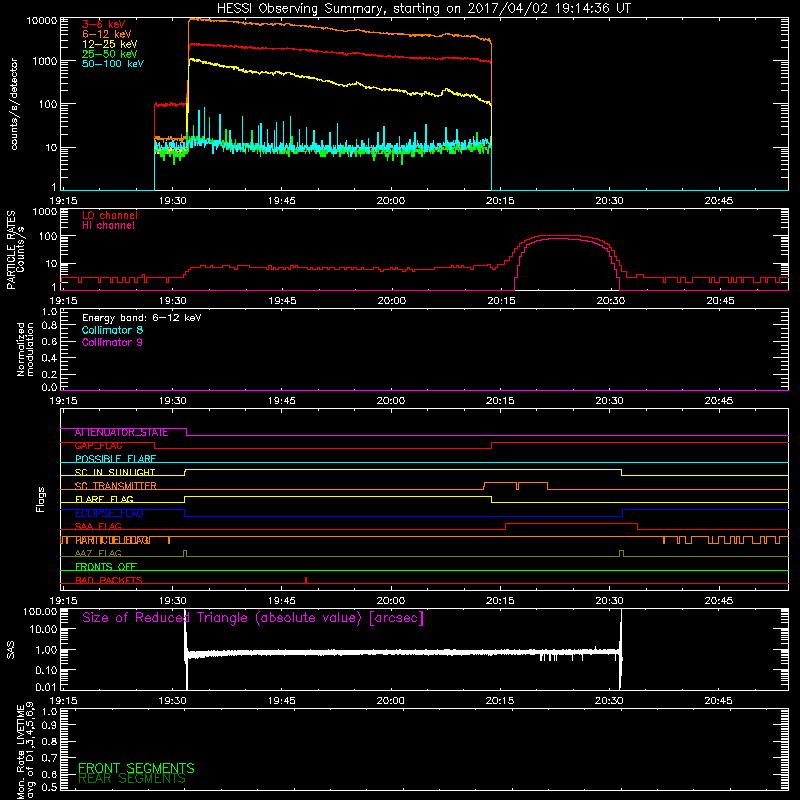
Task: Select the SAA_FLAG label
Action: (x=98, y=527)
